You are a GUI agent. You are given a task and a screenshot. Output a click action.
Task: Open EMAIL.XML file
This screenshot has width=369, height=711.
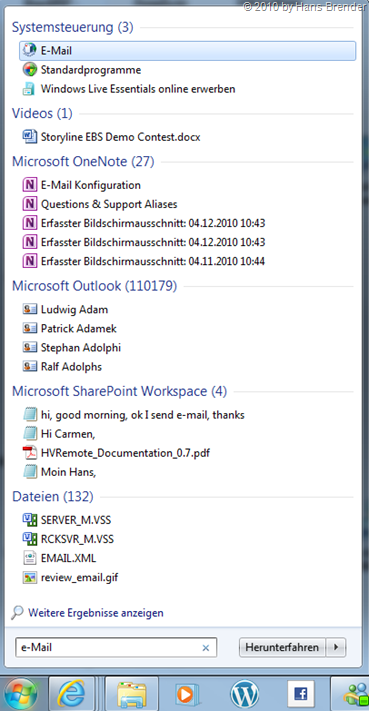point(68,558)
